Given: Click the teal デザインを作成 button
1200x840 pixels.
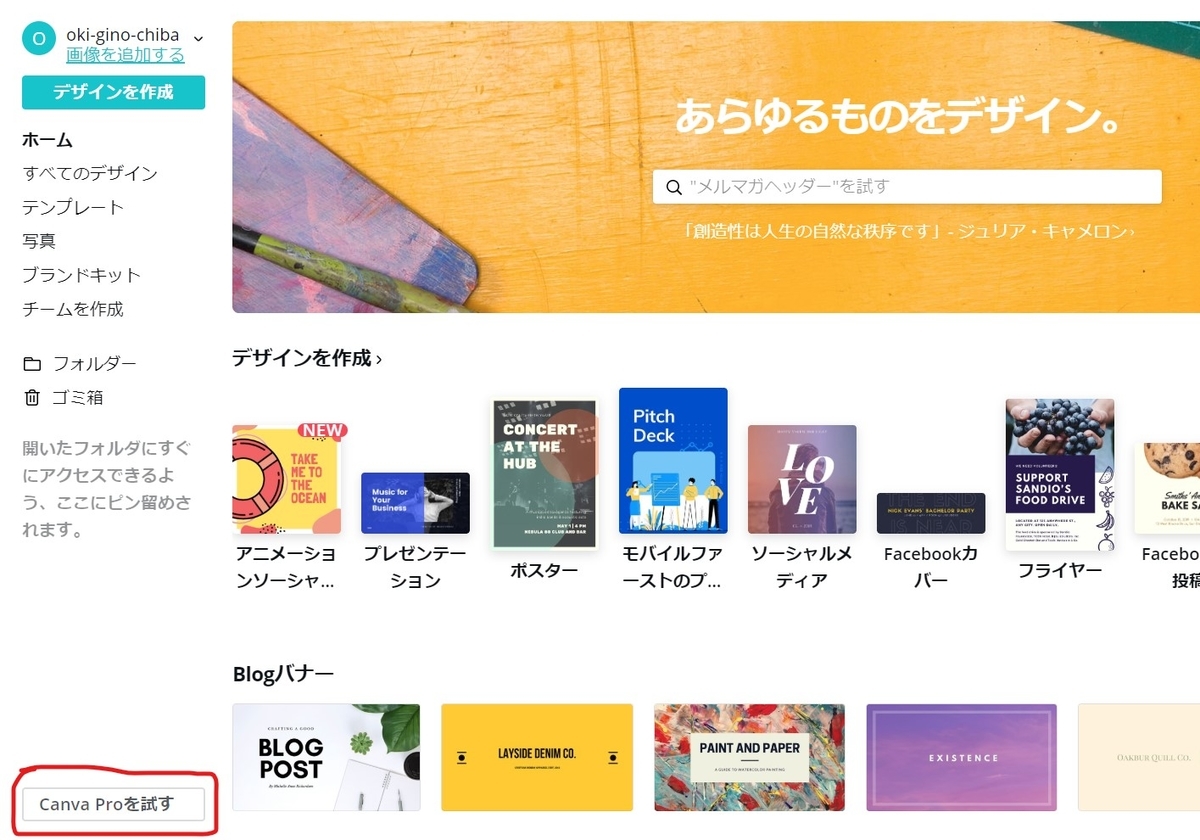Looking at the screenshot, I should [113, 92].
